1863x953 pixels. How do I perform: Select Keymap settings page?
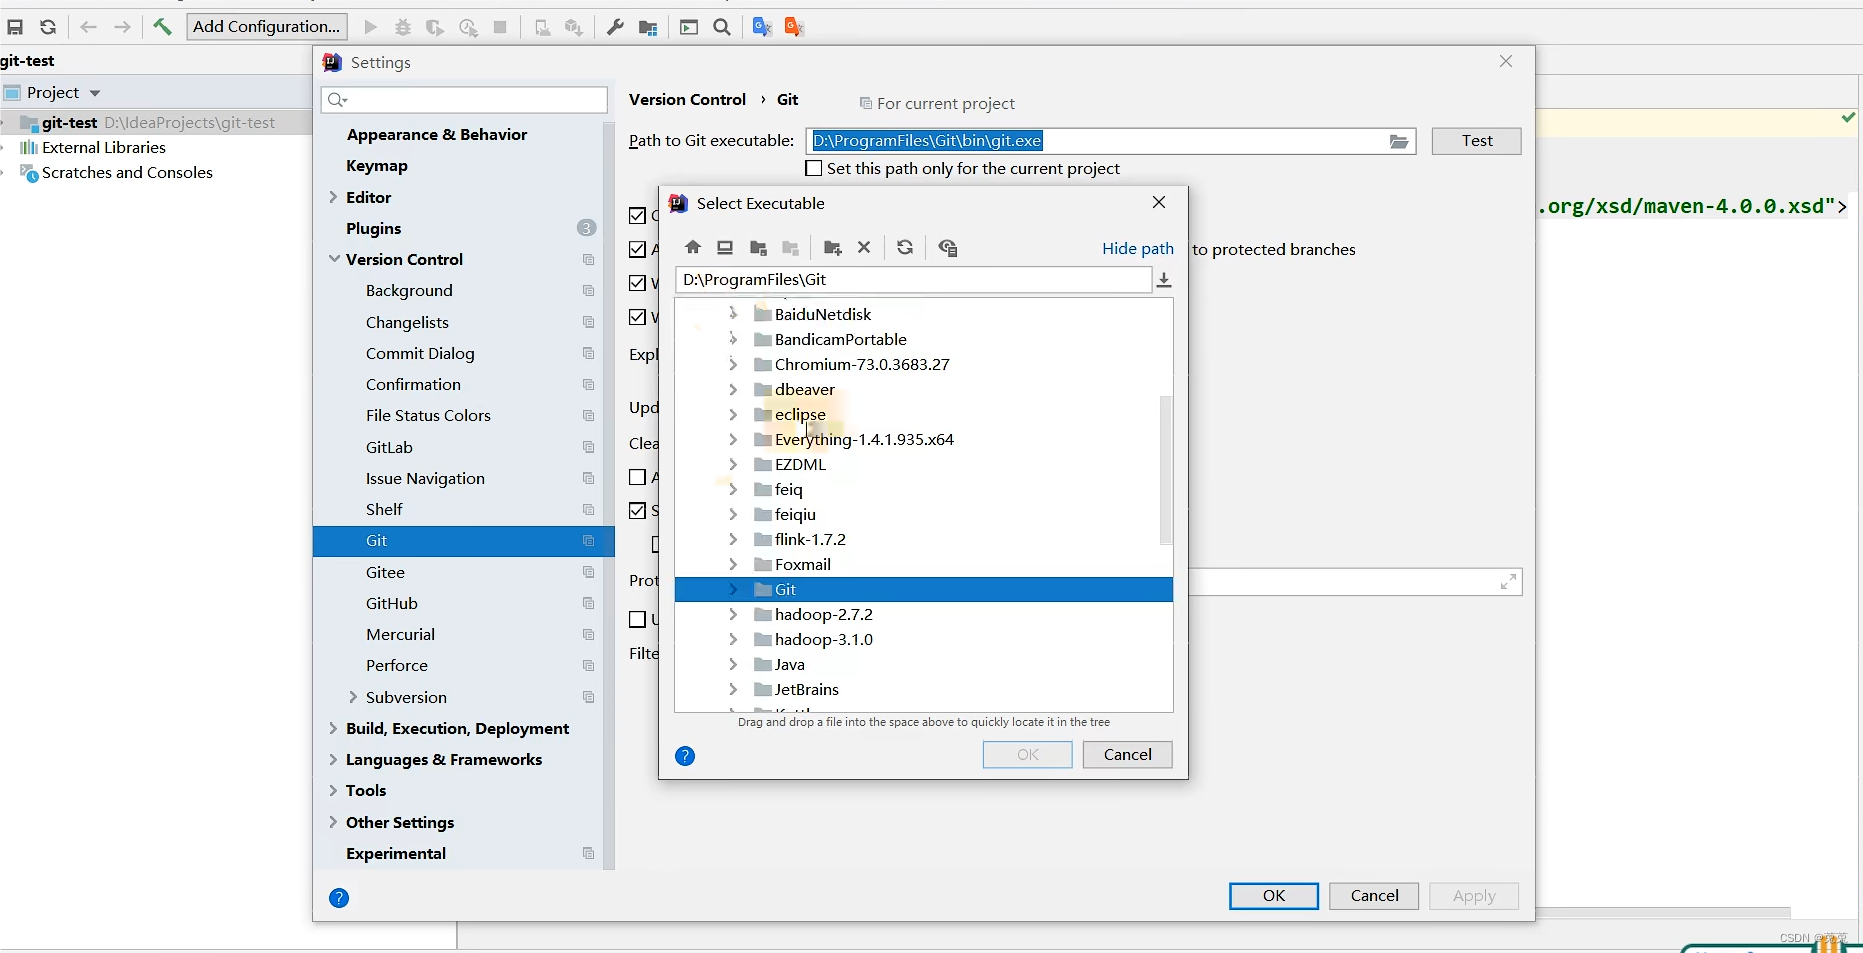coord(377,166)
